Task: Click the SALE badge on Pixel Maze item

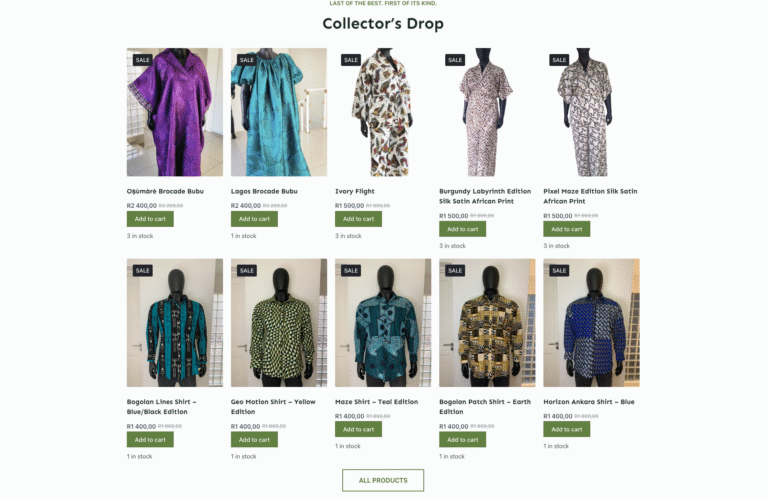Action: [559, 60]
